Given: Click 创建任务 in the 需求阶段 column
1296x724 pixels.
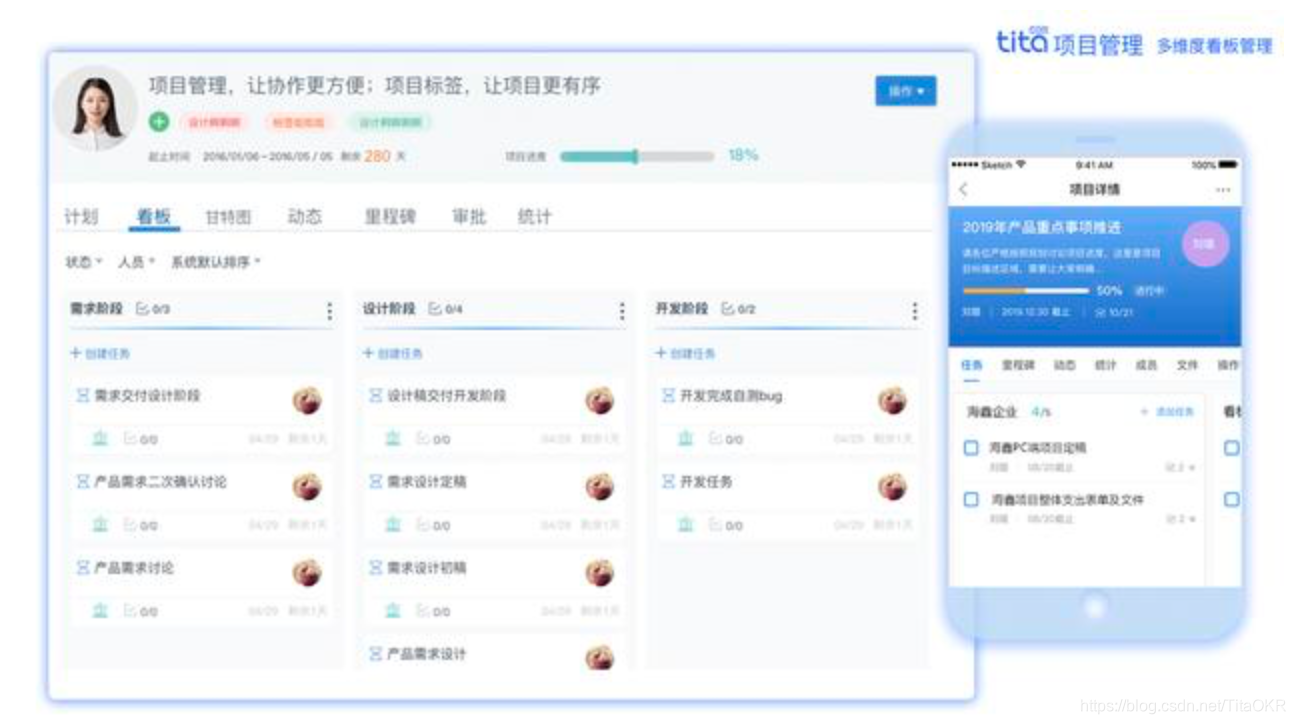Looking at the screenshot, I should click(100, 353).
